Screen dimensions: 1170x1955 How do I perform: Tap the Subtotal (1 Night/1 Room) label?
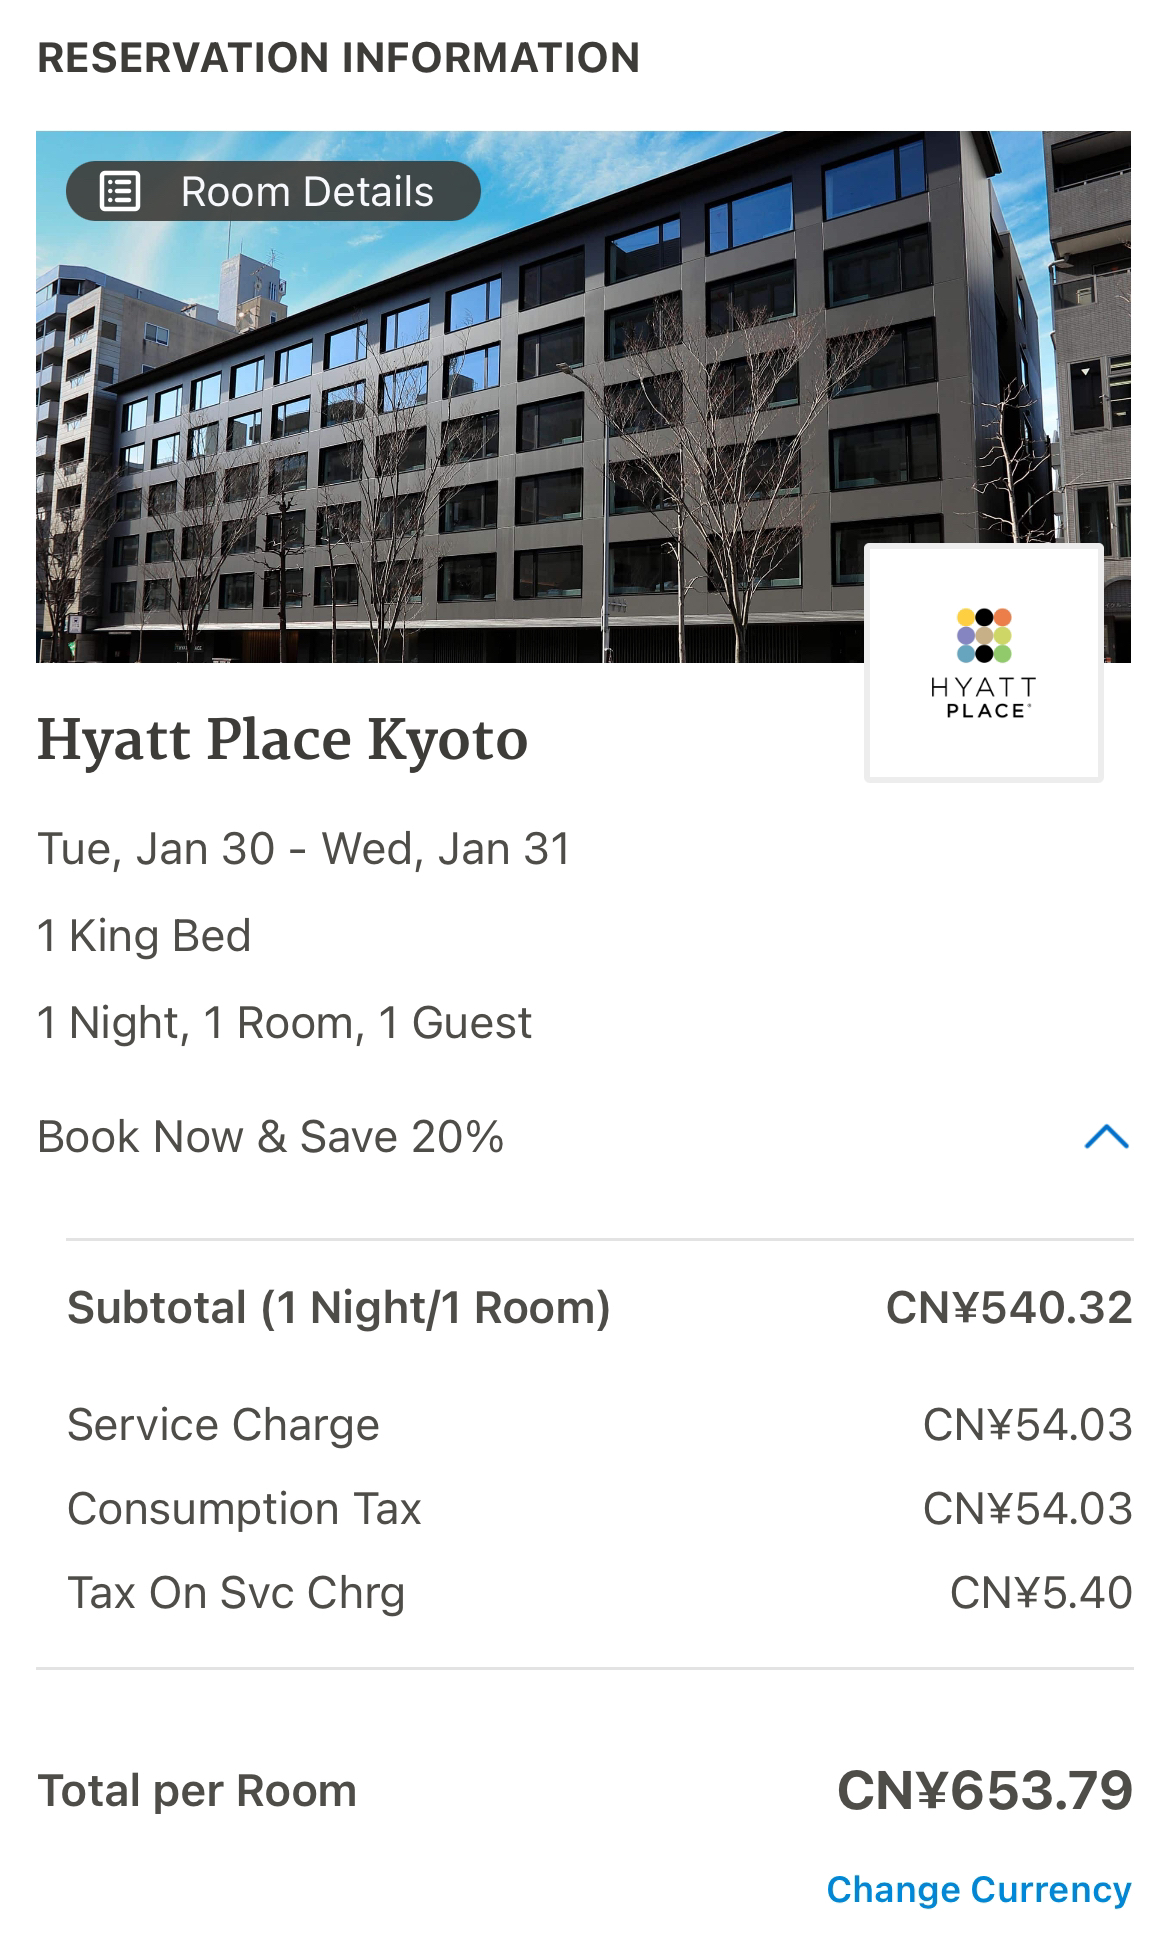click(x=339, y=1308)
